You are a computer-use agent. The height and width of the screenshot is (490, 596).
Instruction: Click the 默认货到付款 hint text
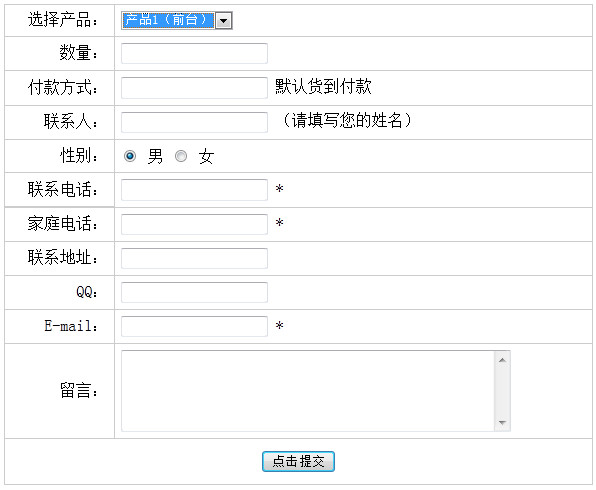(323, 87)
